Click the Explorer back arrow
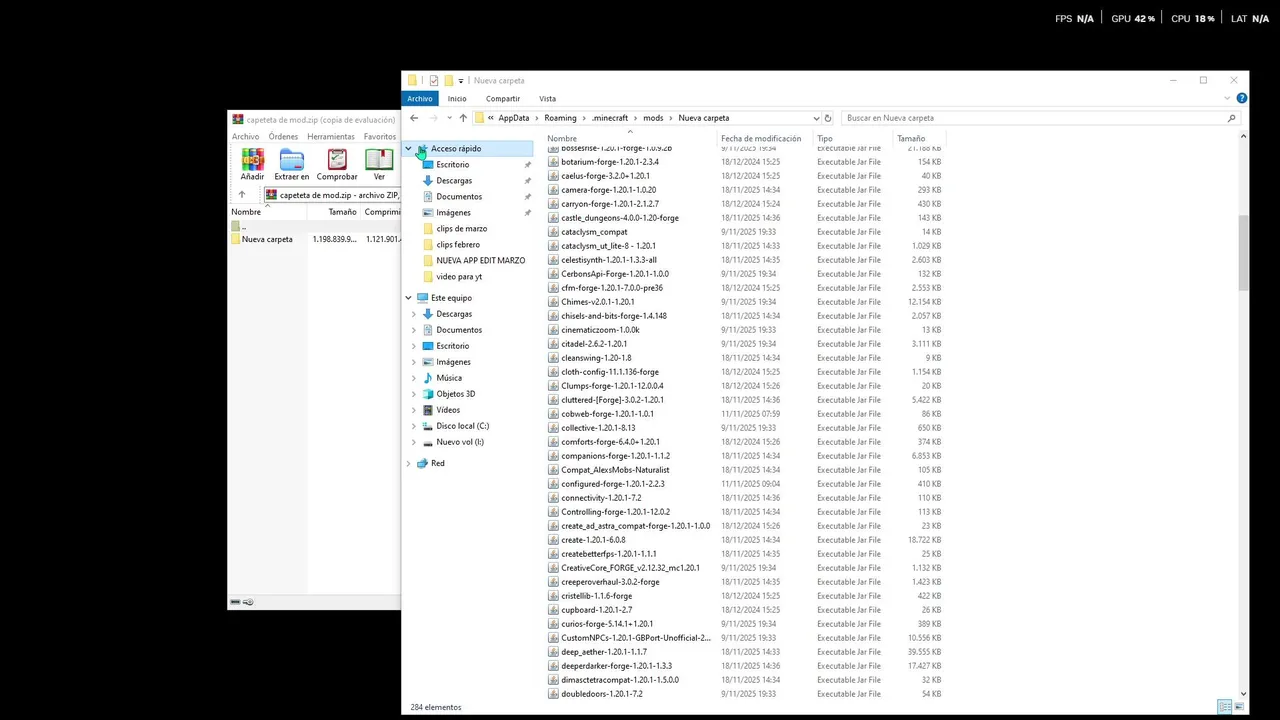The width and height of the screenshot is (1280, 720). coord(414,118)
